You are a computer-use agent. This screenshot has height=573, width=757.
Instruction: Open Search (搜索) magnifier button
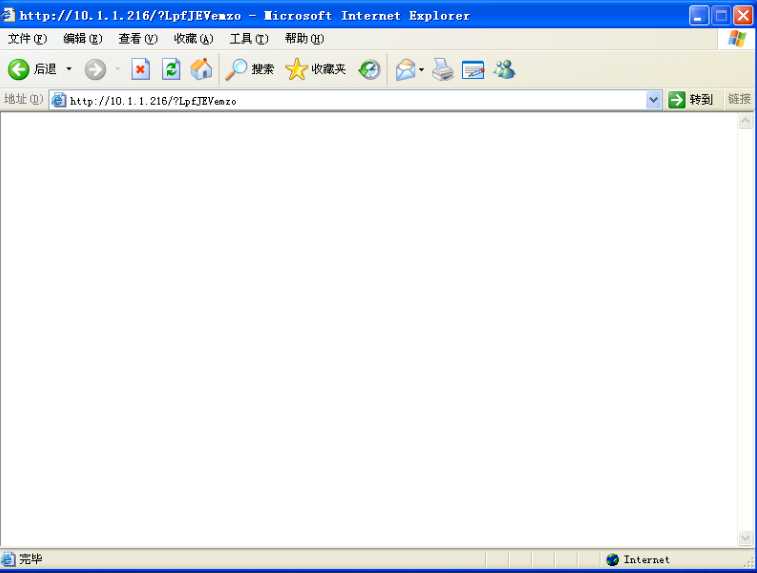(250, 70)
